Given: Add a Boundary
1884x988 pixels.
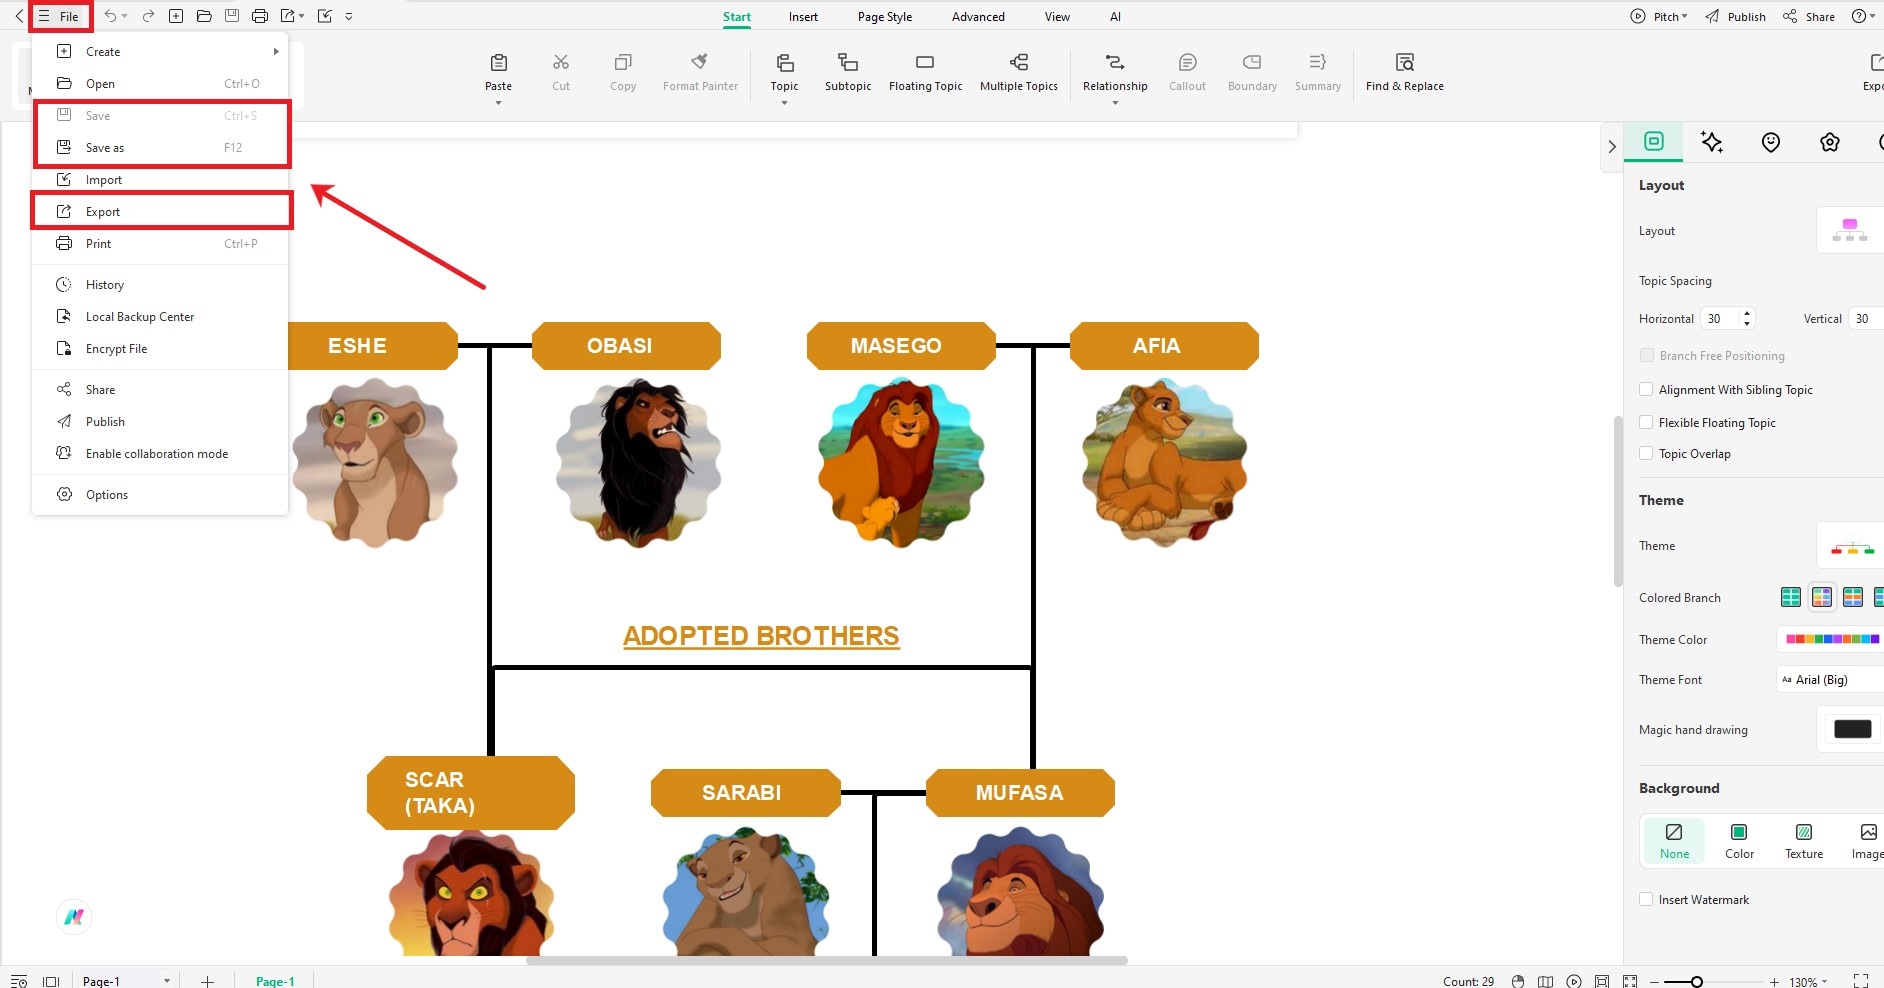Looking at the screenshot, I should click(x=1252, y=72).
